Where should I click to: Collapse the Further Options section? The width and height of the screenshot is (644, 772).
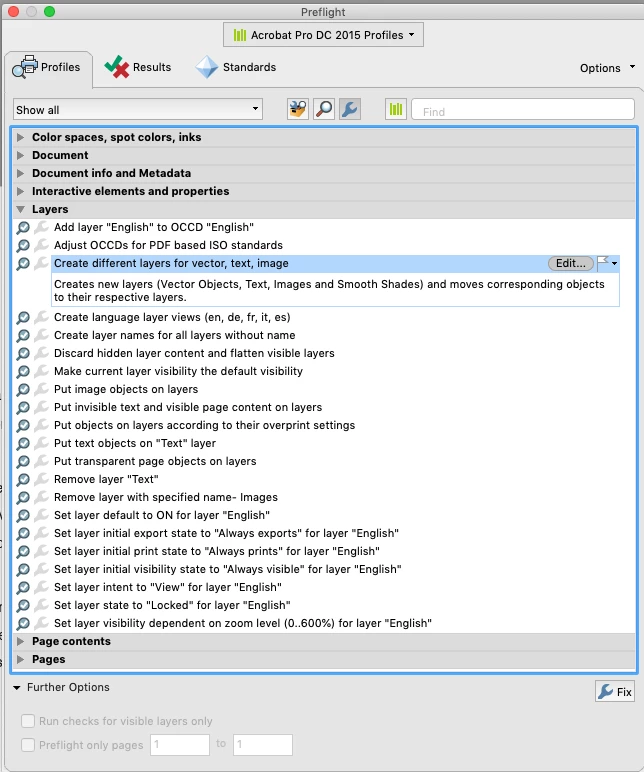coord(17,687)
